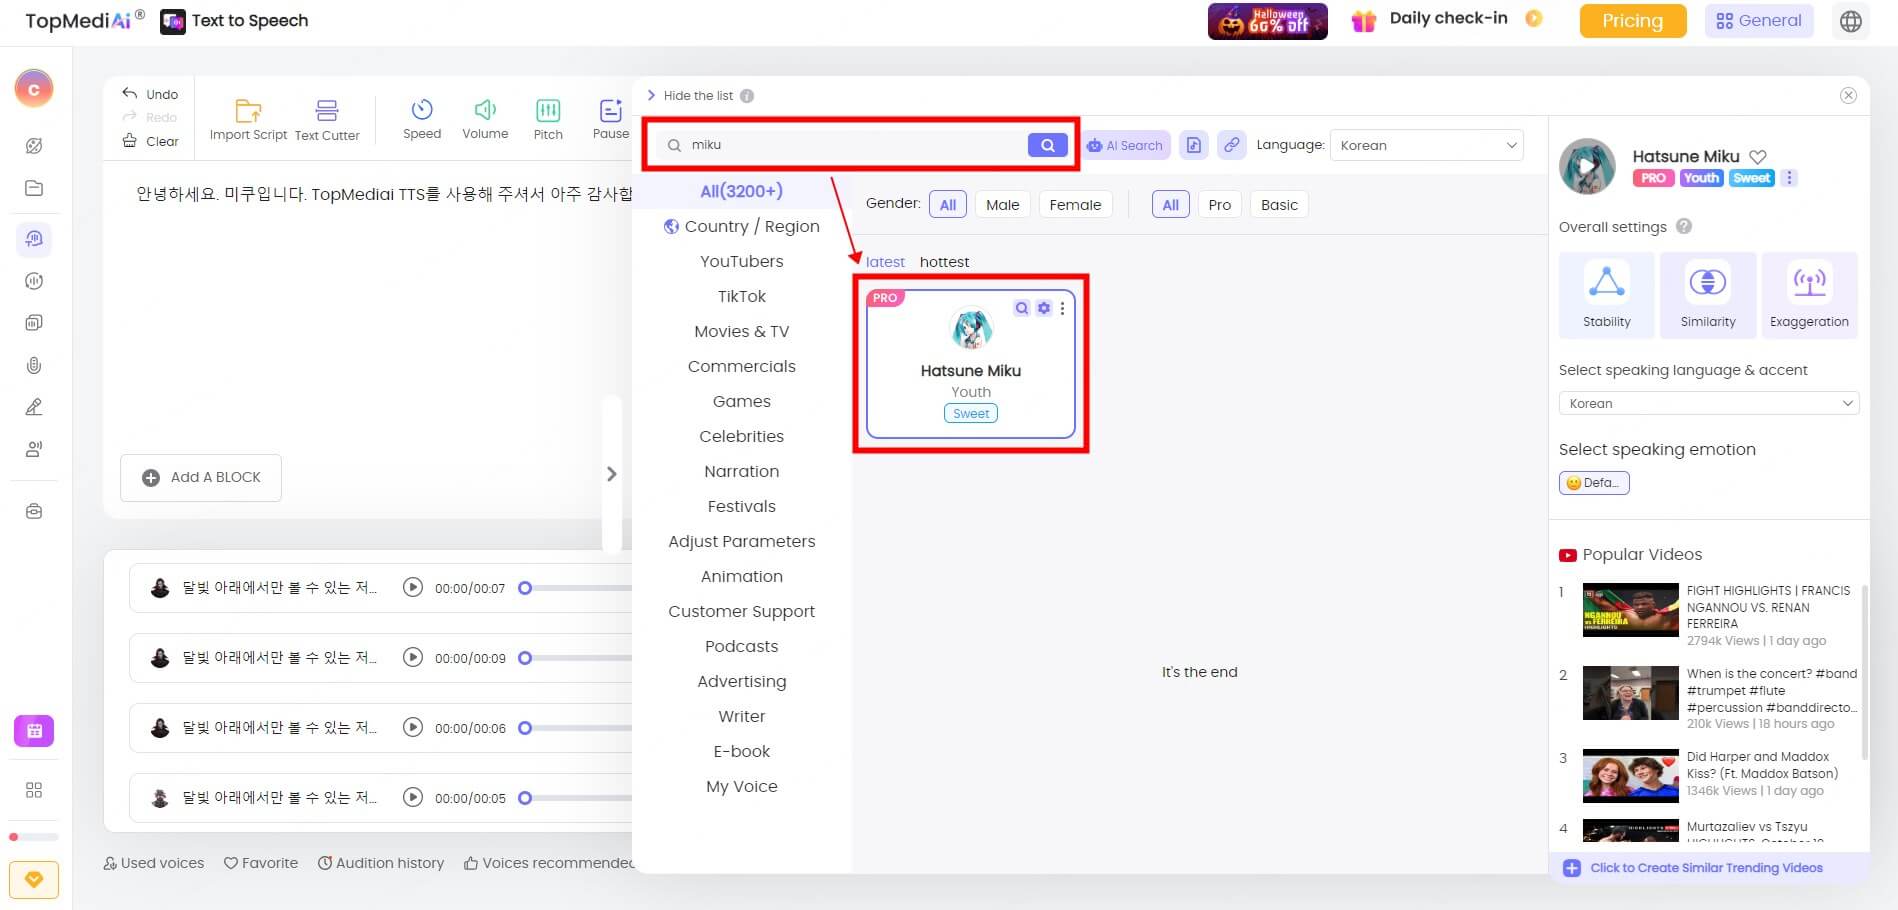Adjust the Exaggeration setting
This screenshot has height=910, width=1898.
1809,294
